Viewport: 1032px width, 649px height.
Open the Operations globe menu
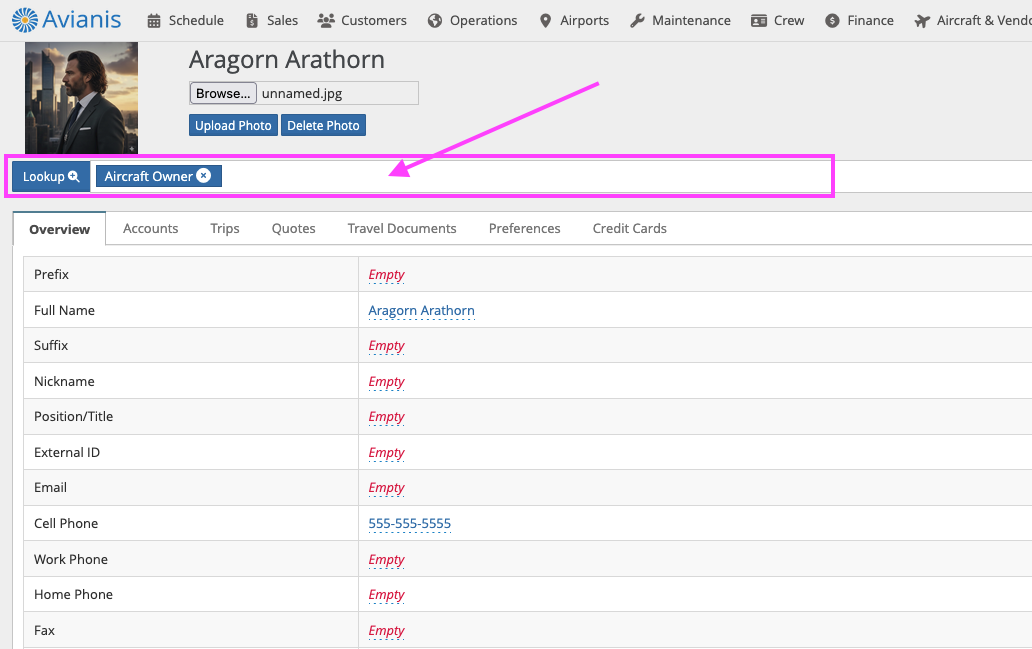[x=472, y=20]
